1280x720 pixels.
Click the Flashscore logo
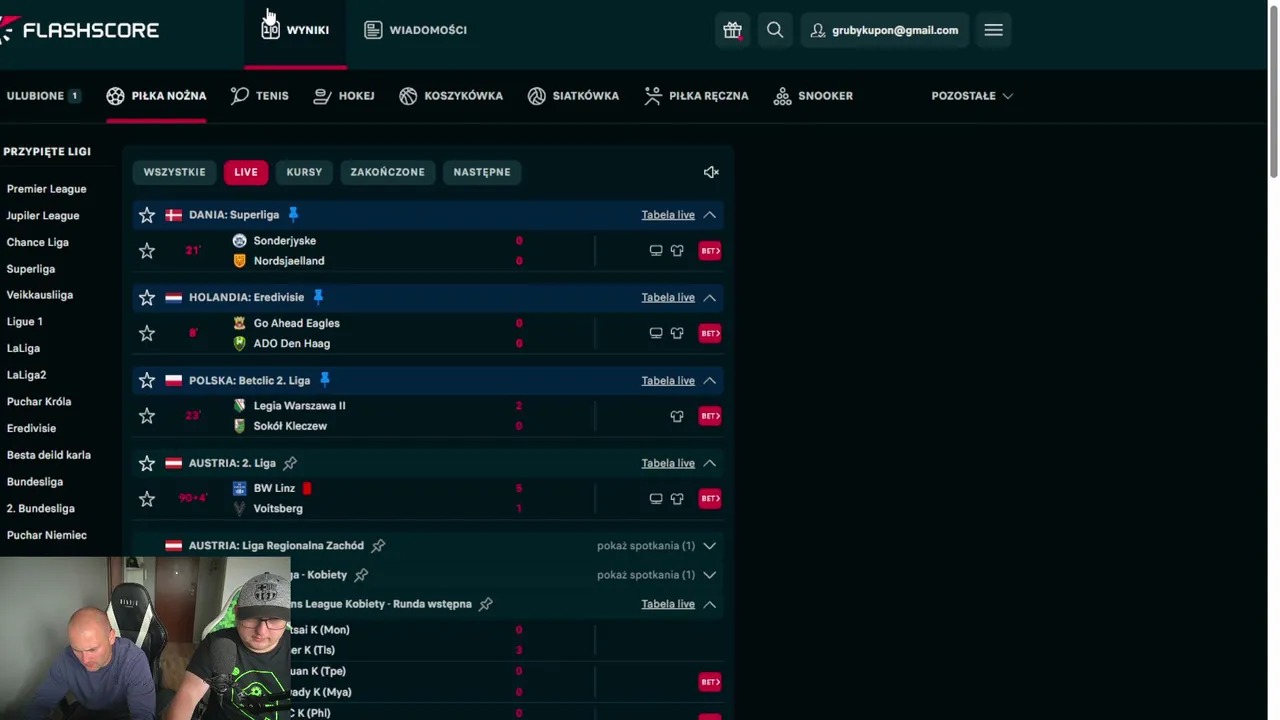(x=80, y=30)
